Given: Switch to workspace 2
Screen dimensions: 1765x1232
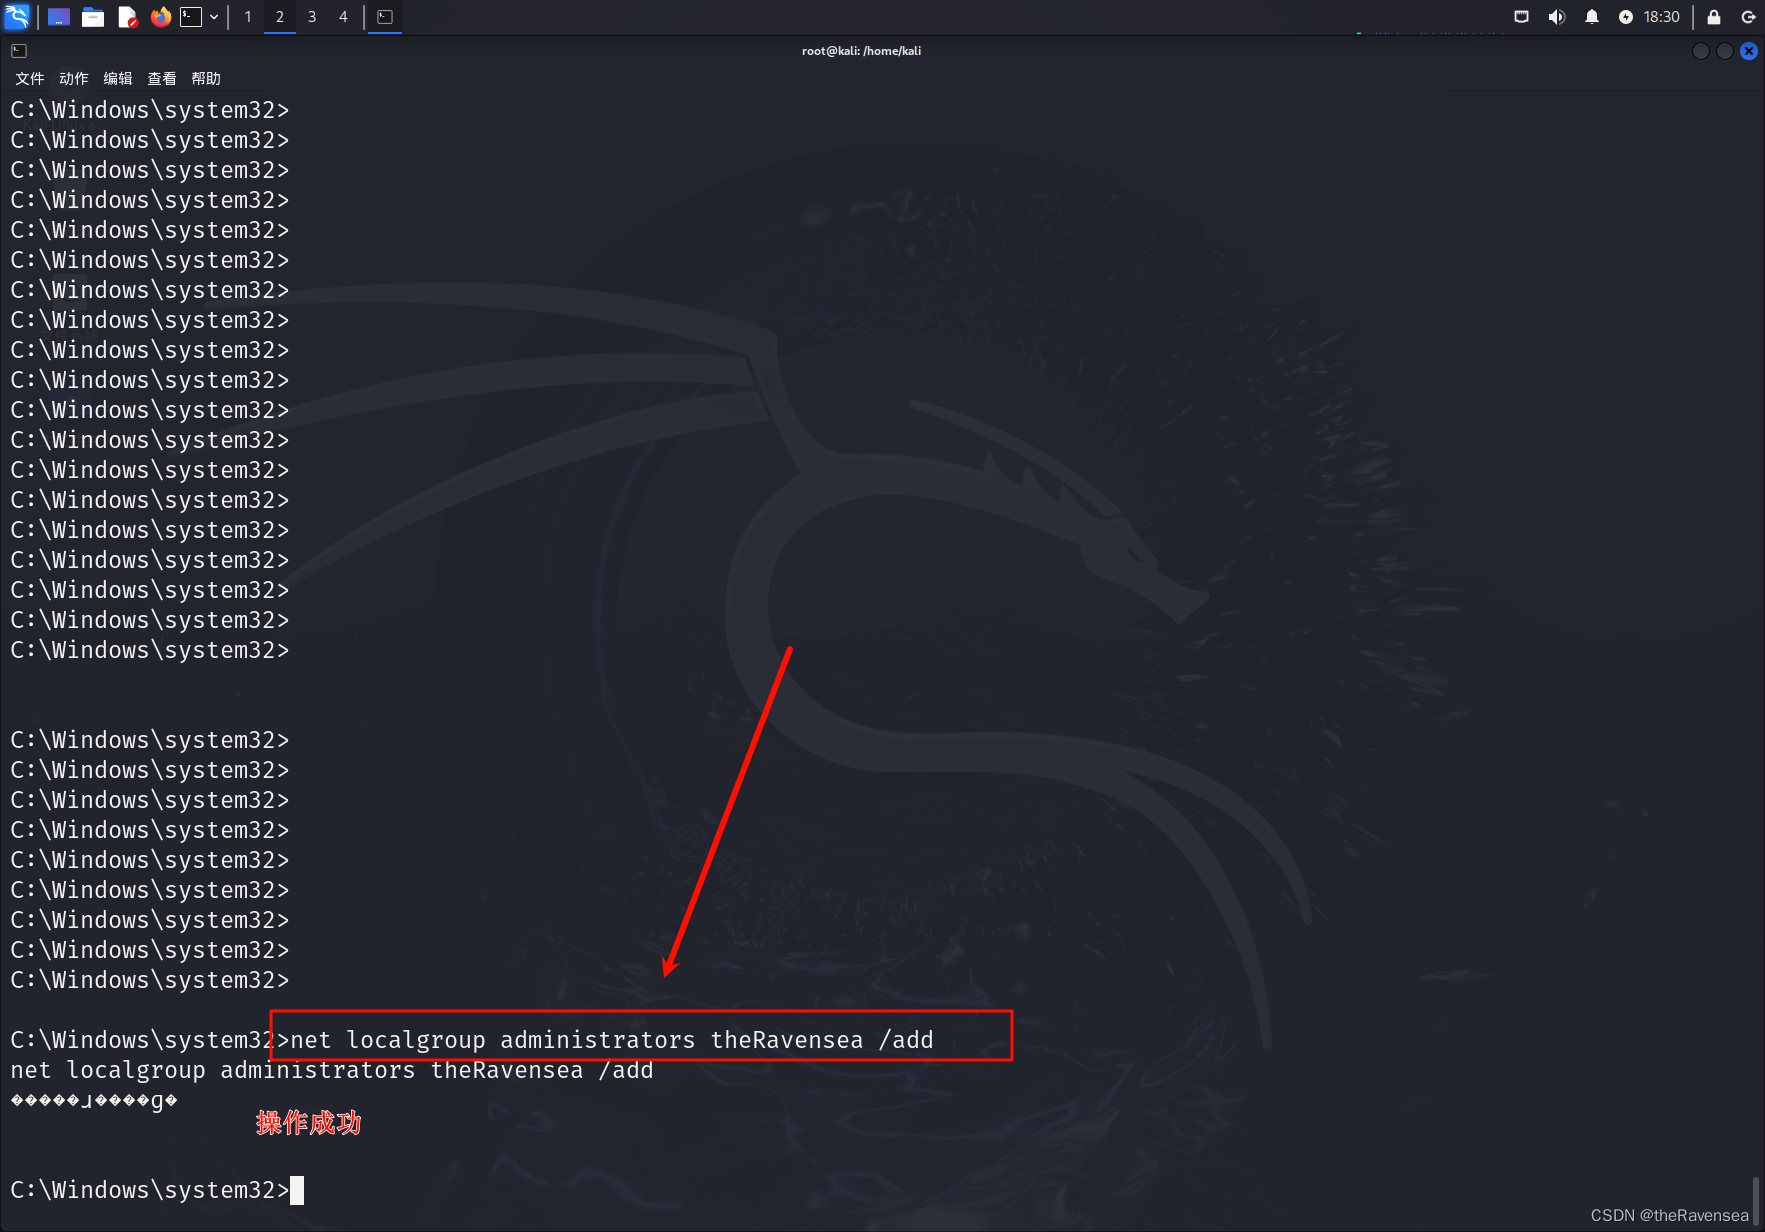Looking at the screenshot, I should click(280, 17).
